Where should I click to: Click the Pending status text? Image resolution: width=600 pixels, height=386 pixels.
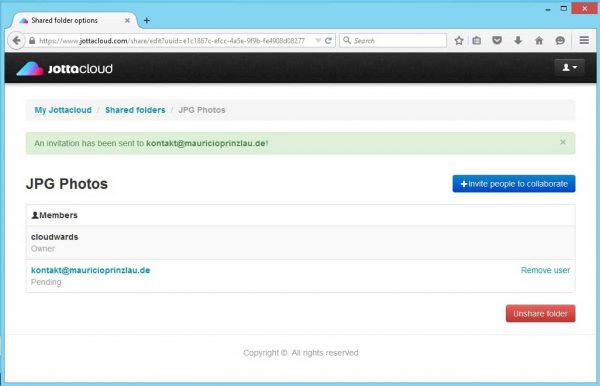46,282
